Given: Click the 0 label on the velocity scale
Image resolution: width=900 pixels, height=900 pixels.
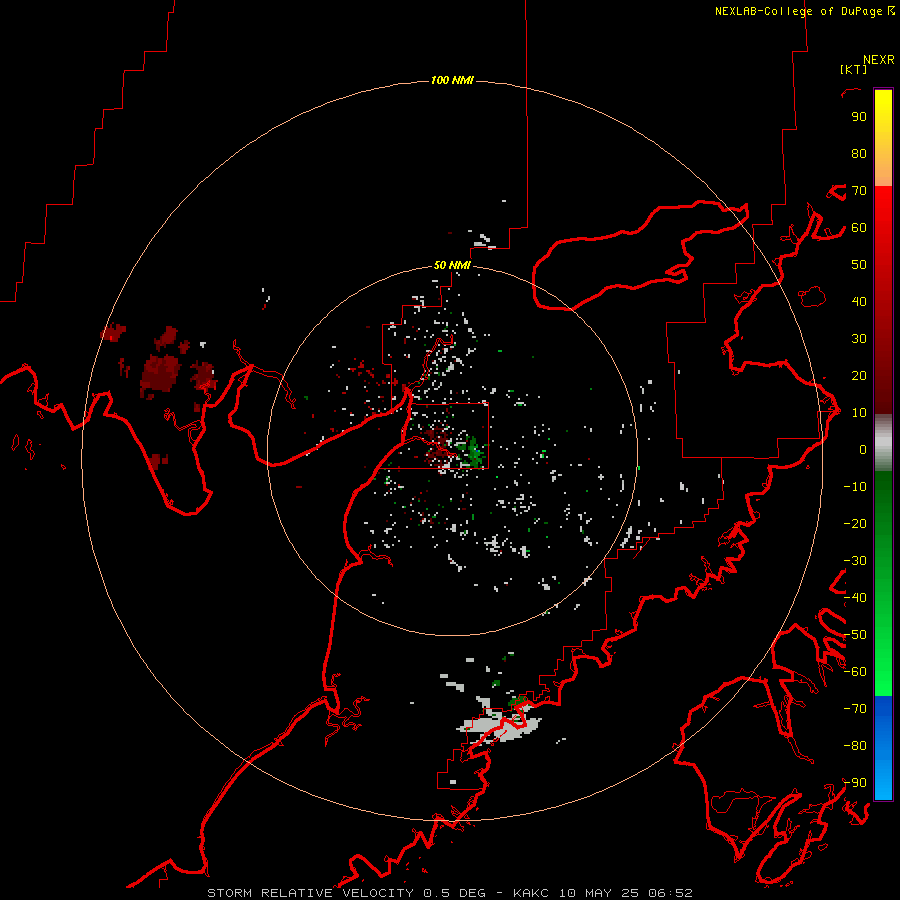Looking at the screenshot, I should tap(863, 450).
